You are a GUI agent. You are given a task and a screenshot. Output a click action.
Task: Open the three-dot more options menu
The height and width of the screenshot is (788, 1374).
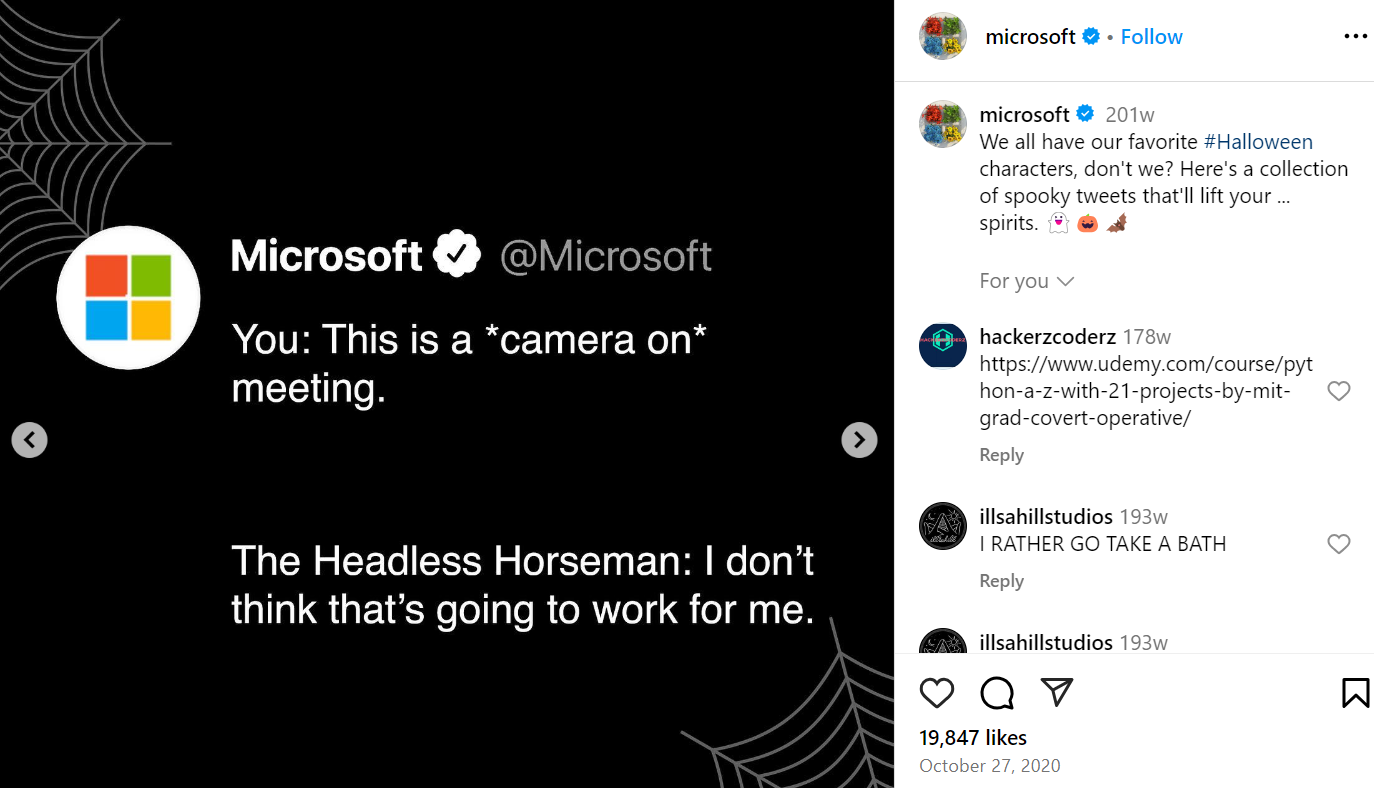[1355, 37]
